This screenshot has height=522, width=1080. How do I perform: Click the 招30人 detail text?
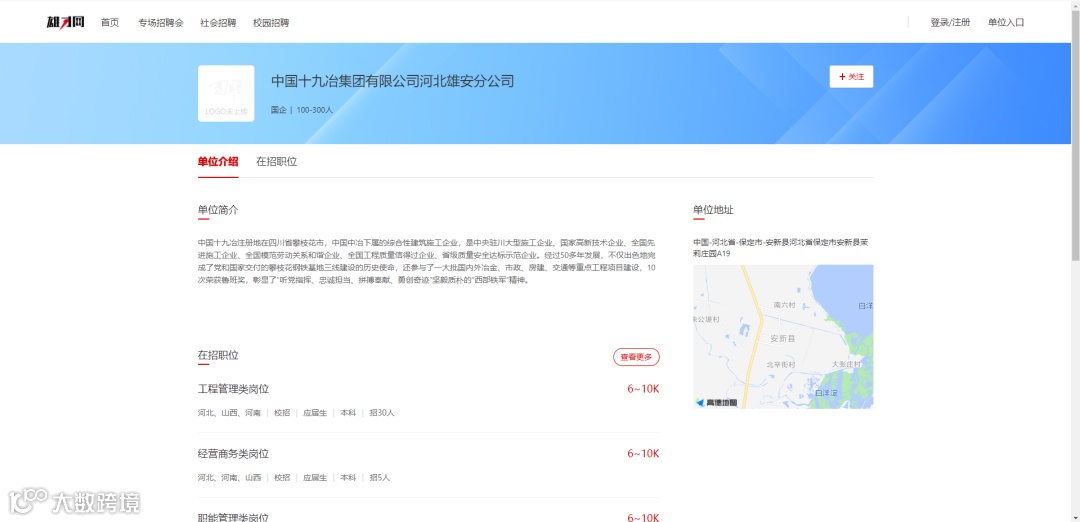click(382, 413)
